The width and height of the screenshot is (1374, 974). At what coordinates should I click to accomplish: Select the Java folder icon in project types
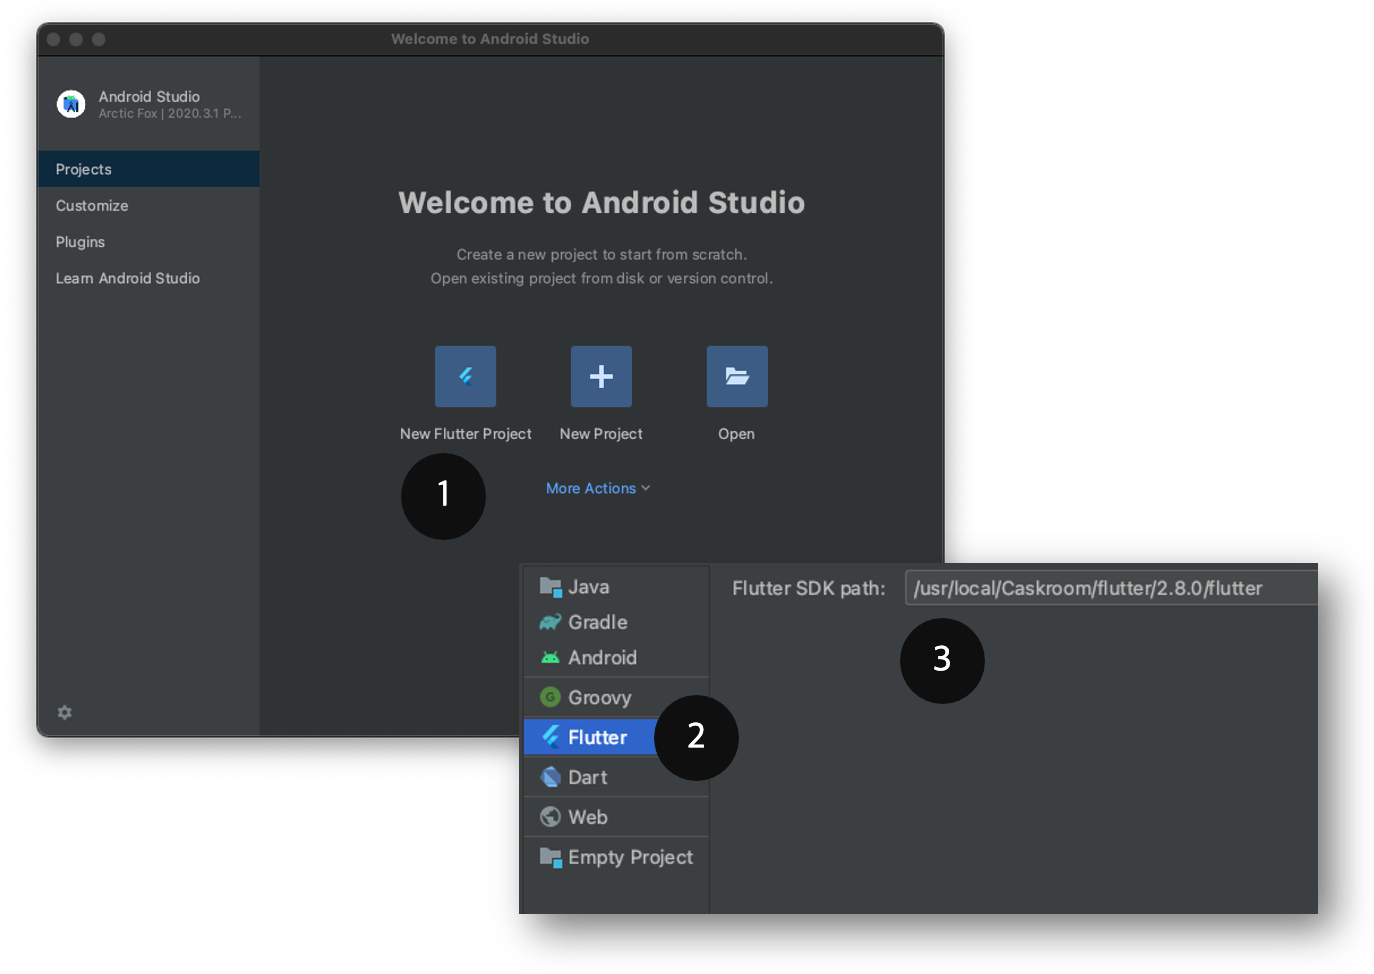[550, 587]
